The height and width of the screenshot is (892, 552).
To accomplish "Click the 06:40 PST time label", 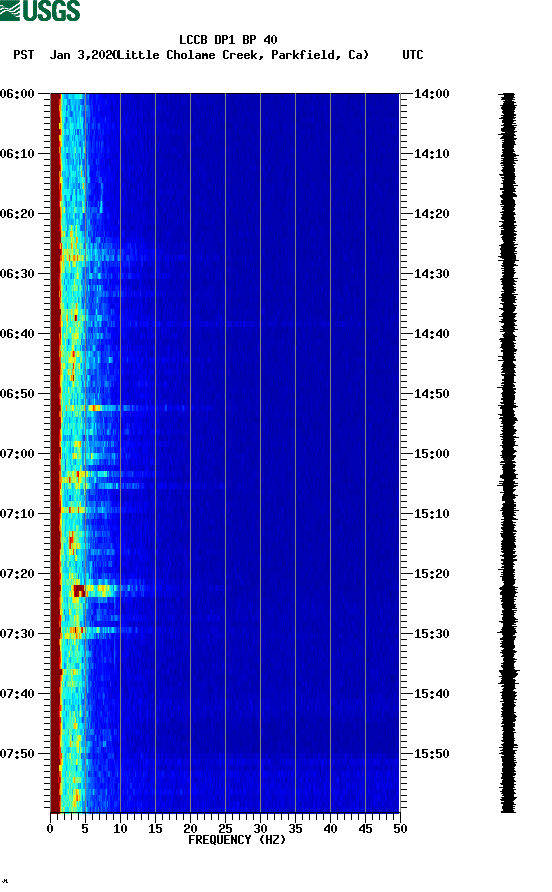I will coord(17,333).
